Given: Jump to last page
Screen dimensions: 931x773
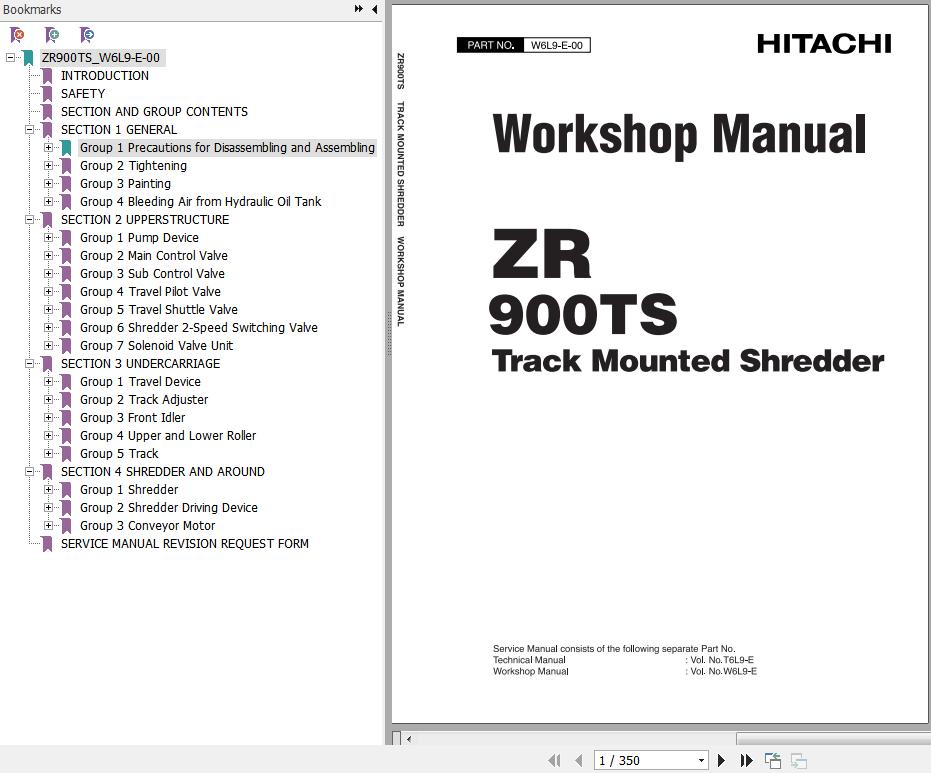Looking at the screenshot, I should tap(746, 761).
